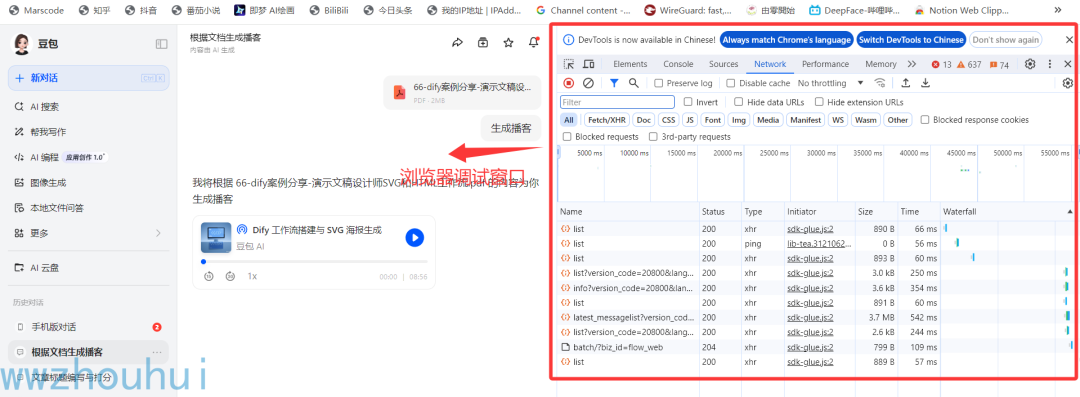Open the No throttling dropdown
The height and width of the screenshot is (397, 1080).
click(x=830, y=83)
